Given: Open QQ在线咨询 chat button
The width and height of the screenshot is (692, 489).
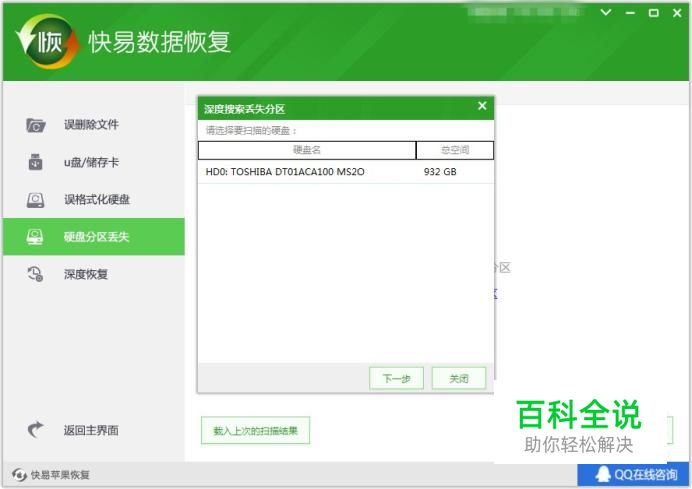Looking at the screenshot, I should point(634,475).
